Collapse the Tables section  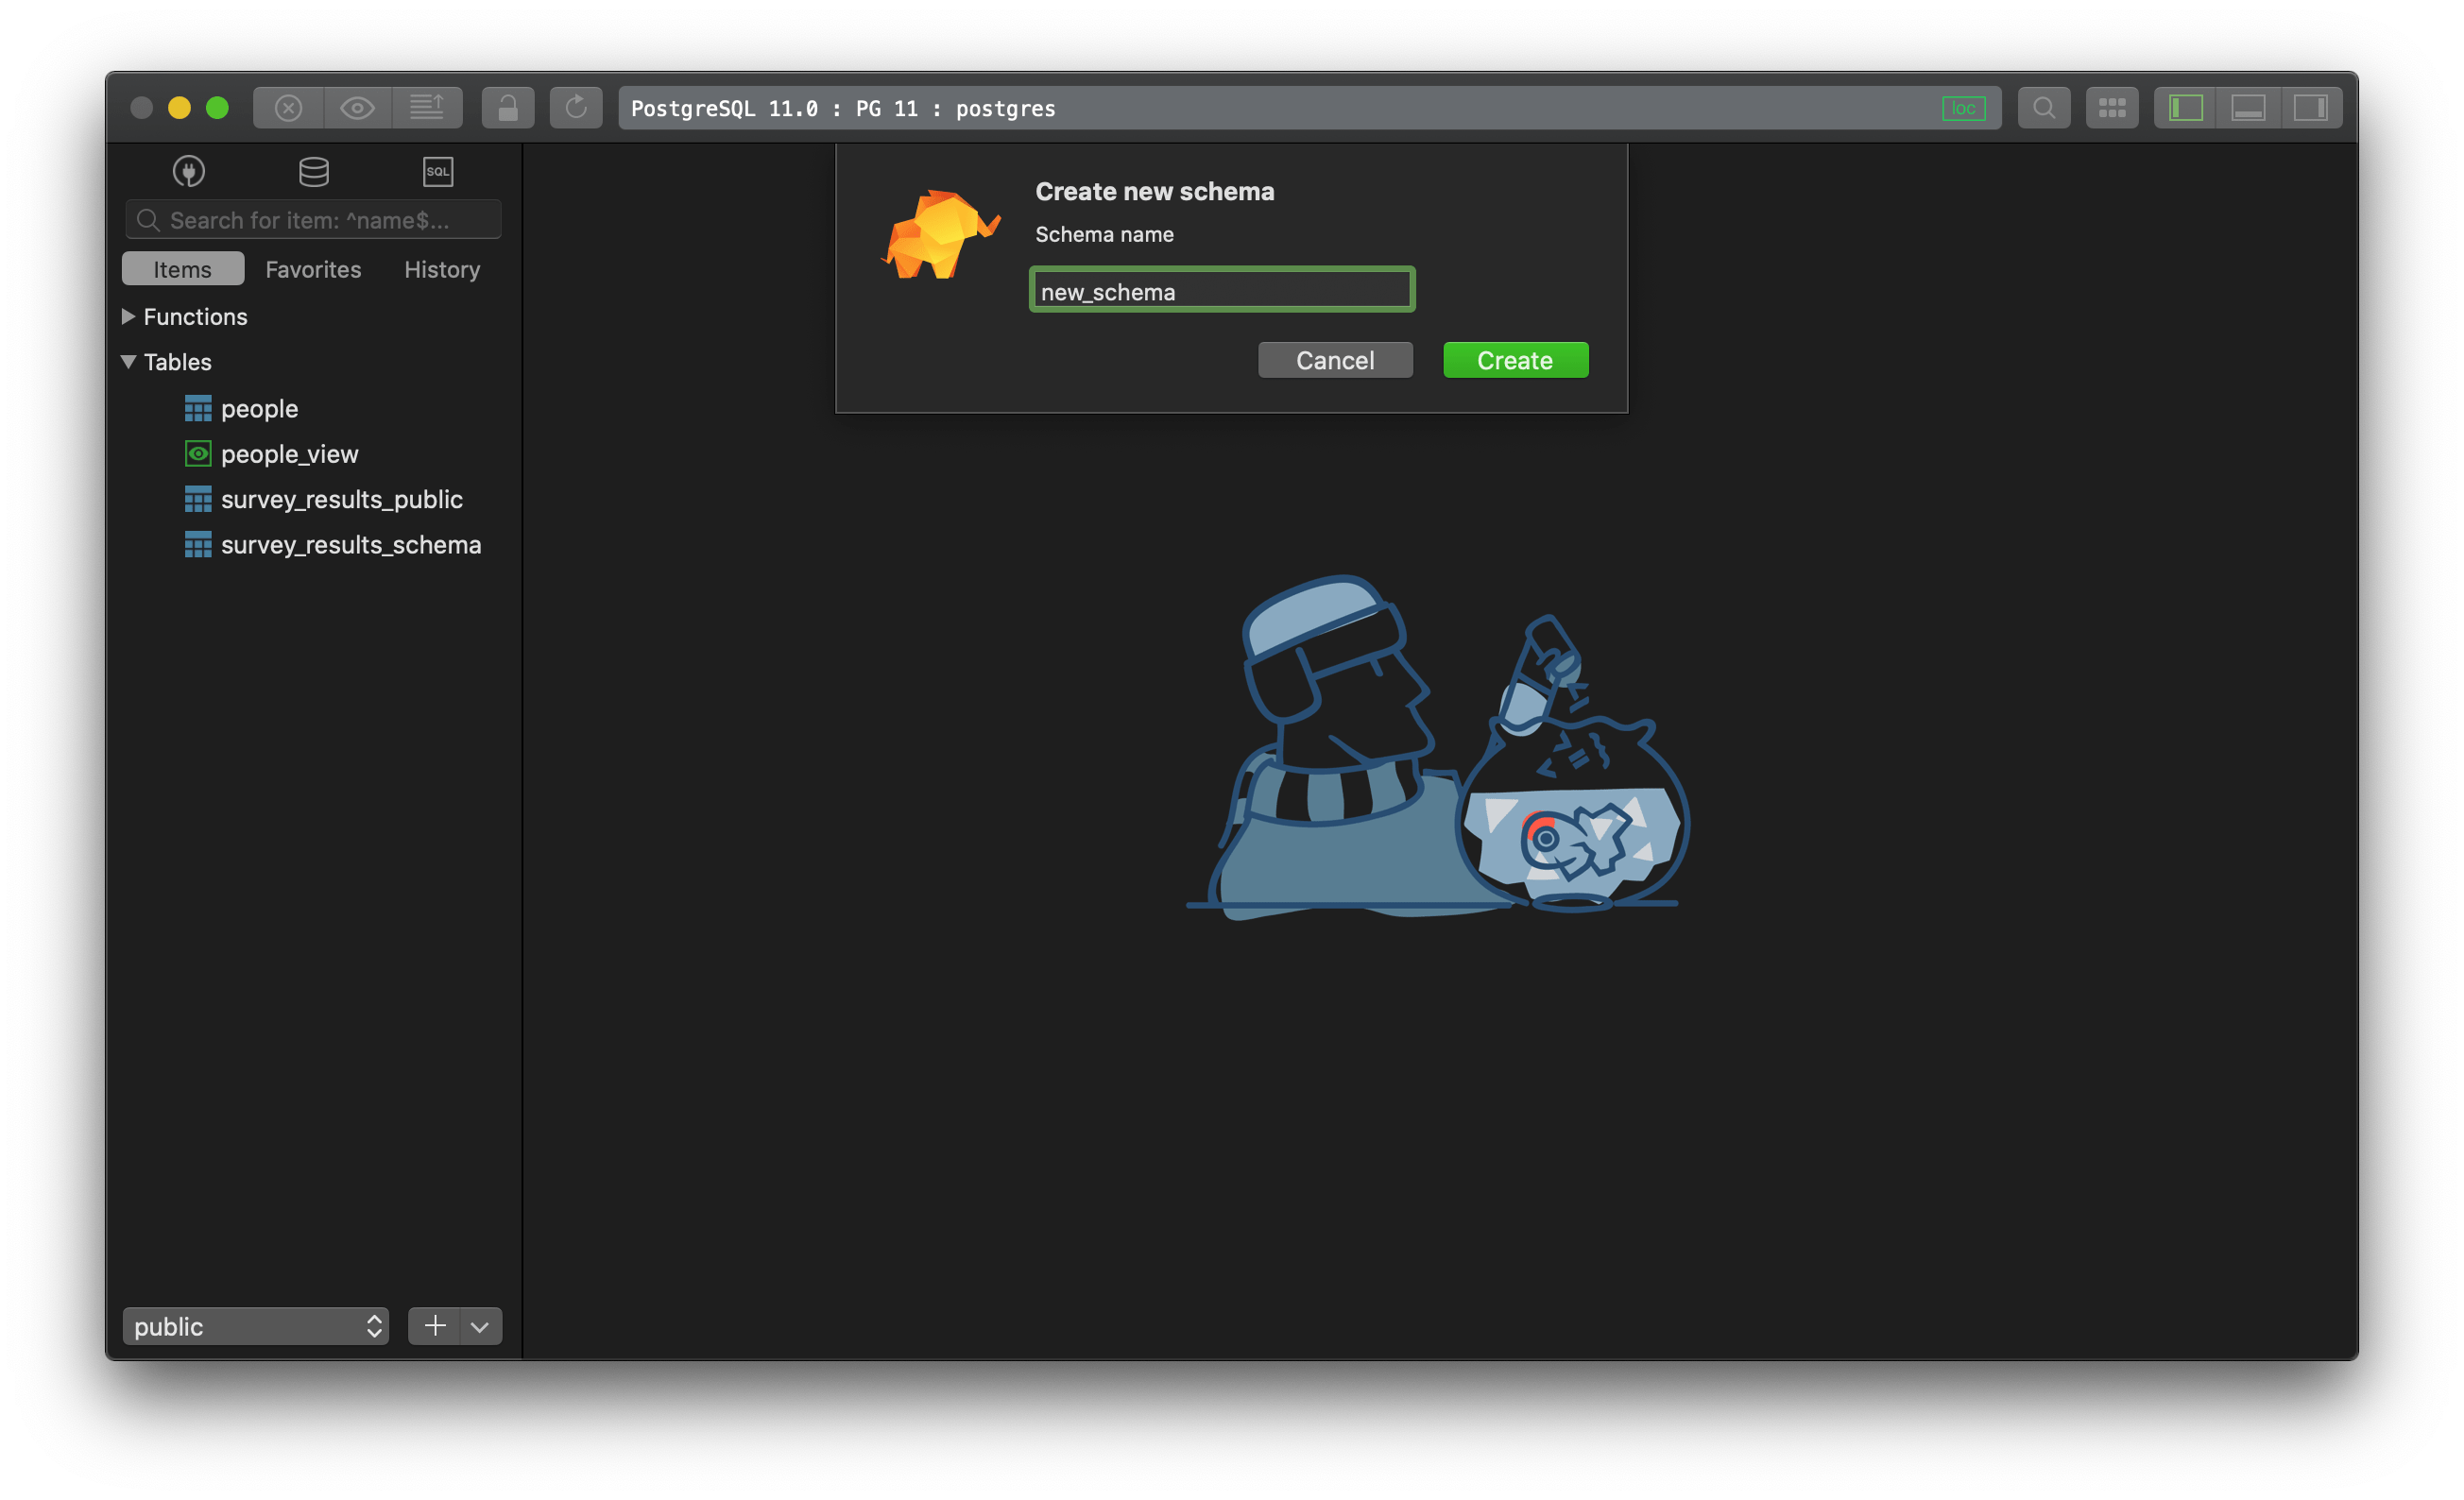point(128,361)
